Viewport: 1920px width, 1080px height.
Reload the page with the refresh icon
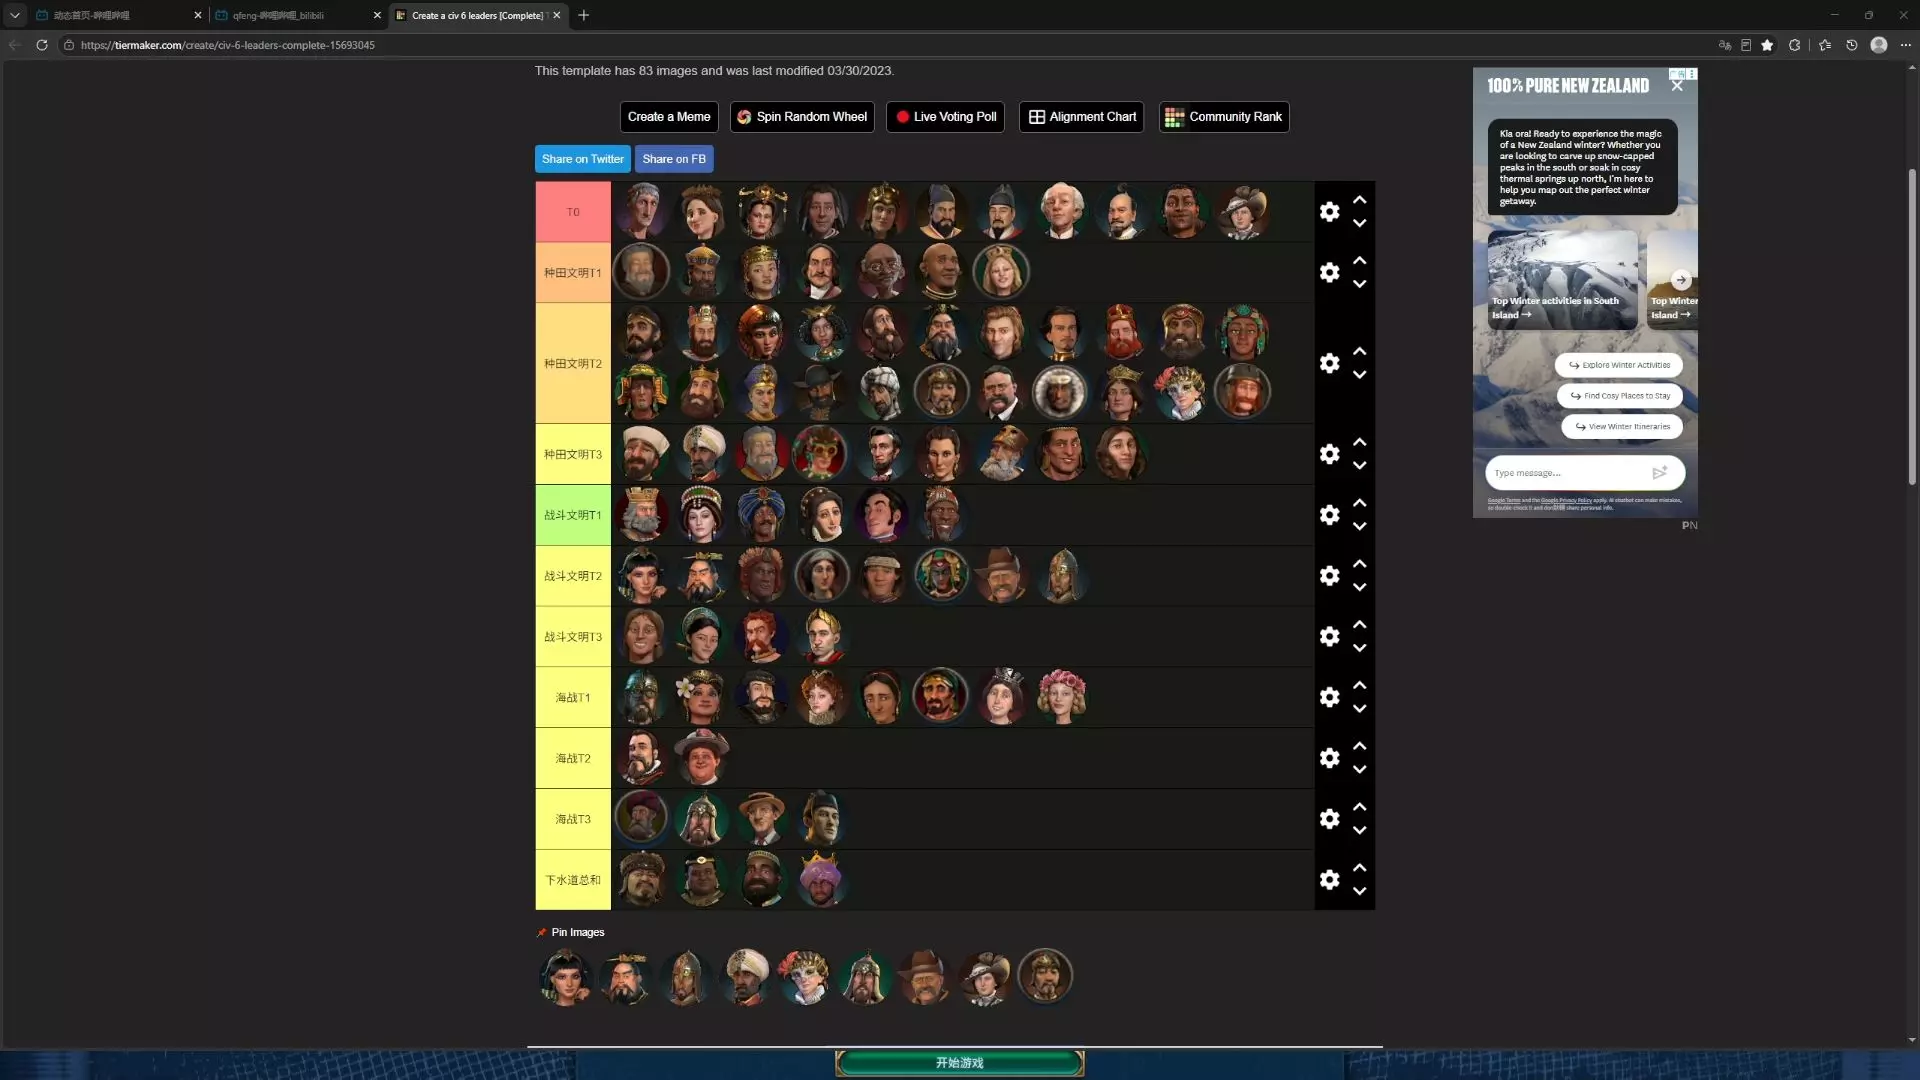(42, 45)
